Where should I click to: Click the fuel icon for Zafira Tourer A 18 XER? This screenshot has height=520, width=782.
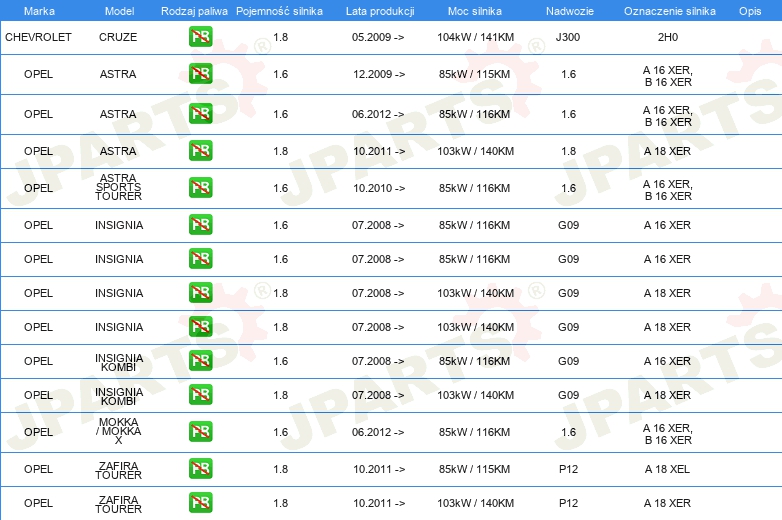click(x=200, y=503)
